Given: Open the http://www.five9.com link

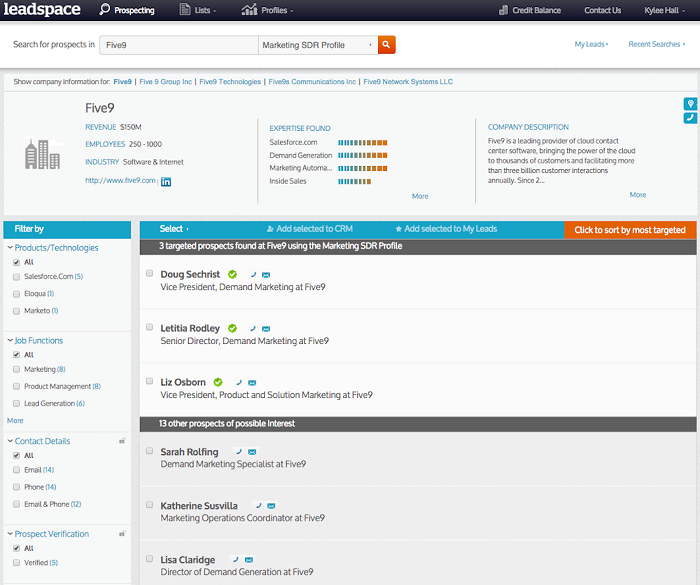Looking at the screenshot, I should 121,180.
